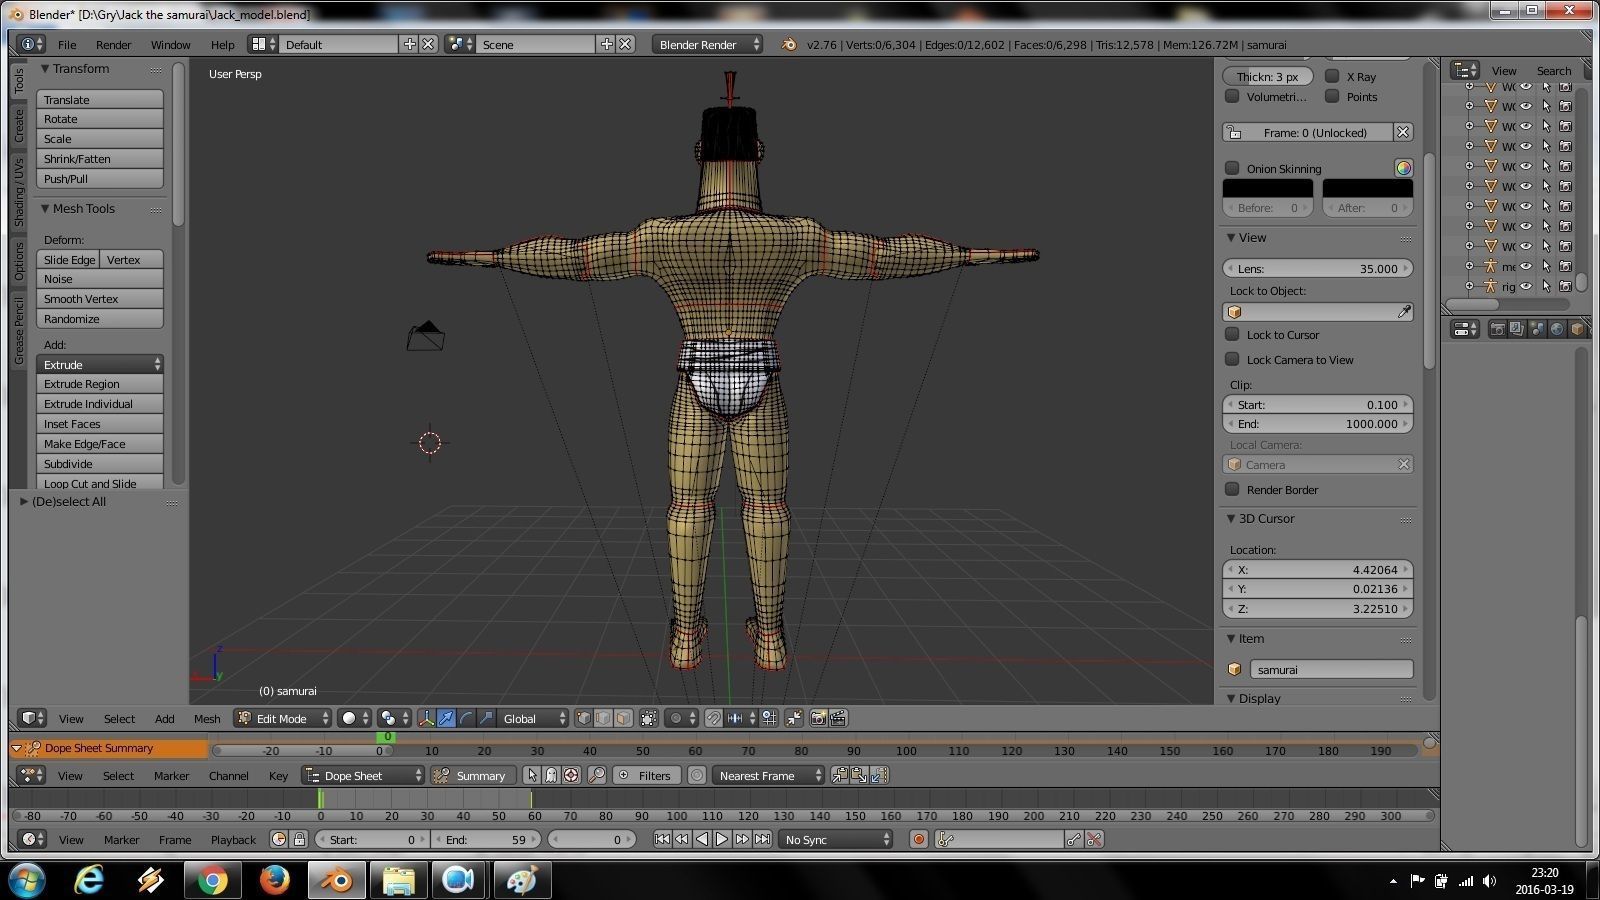
Task: Click the OpenGL render animation clapper icon
Action: (x=838, y=718)
